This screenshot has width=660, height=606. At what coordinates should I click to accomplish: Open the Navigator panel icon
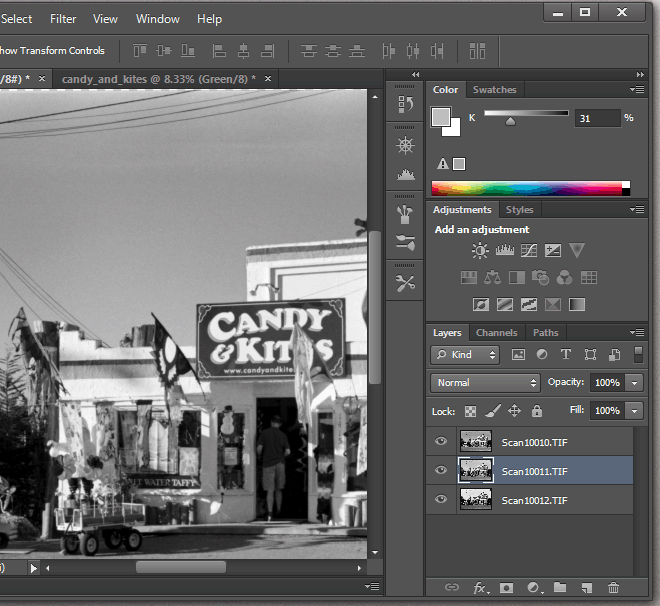click(x=405, y=145)
